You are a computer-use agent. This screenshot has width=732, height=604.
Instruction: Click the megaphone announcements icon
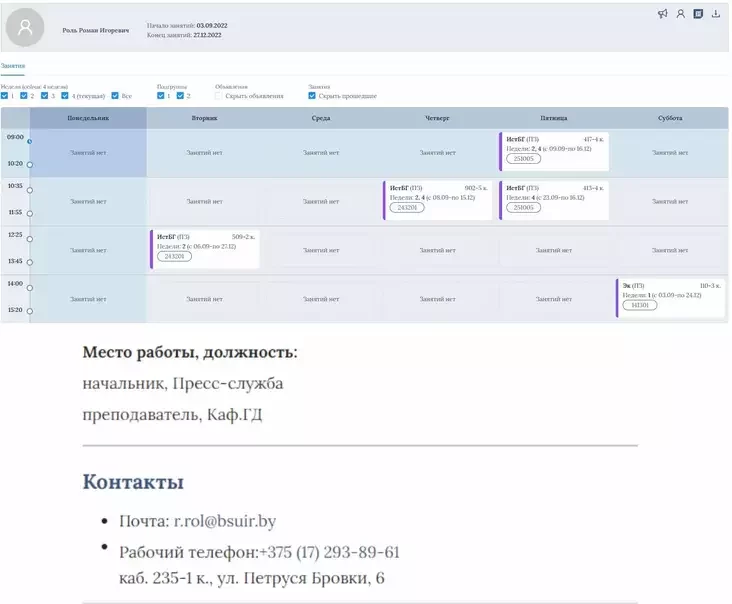tap(662, 14)
